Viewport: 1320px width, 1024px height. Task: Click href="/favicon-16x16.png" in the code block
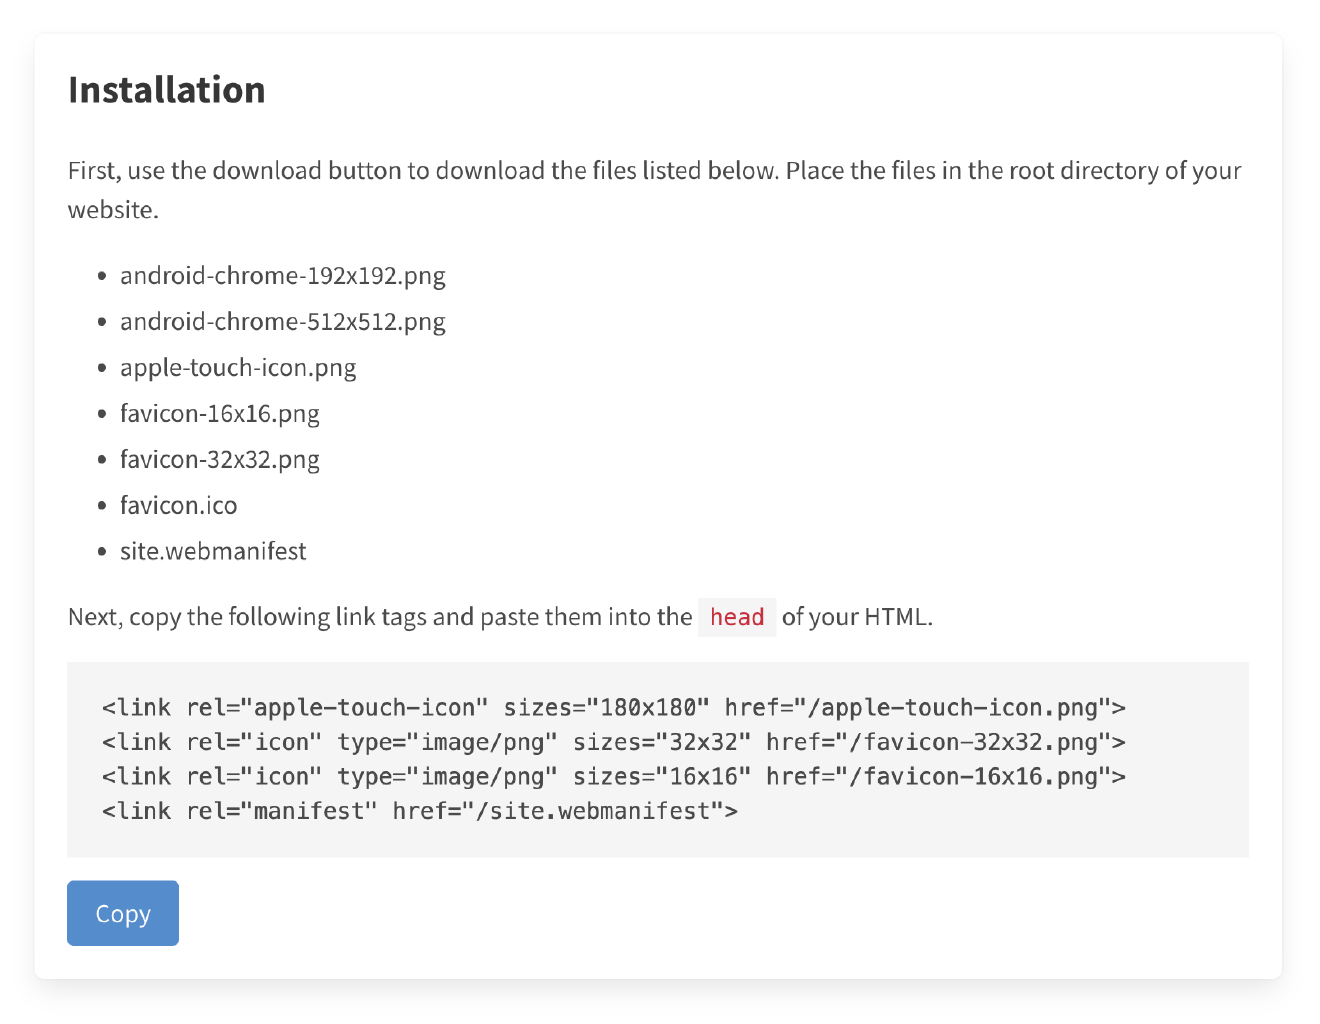[x=944, y=777]
